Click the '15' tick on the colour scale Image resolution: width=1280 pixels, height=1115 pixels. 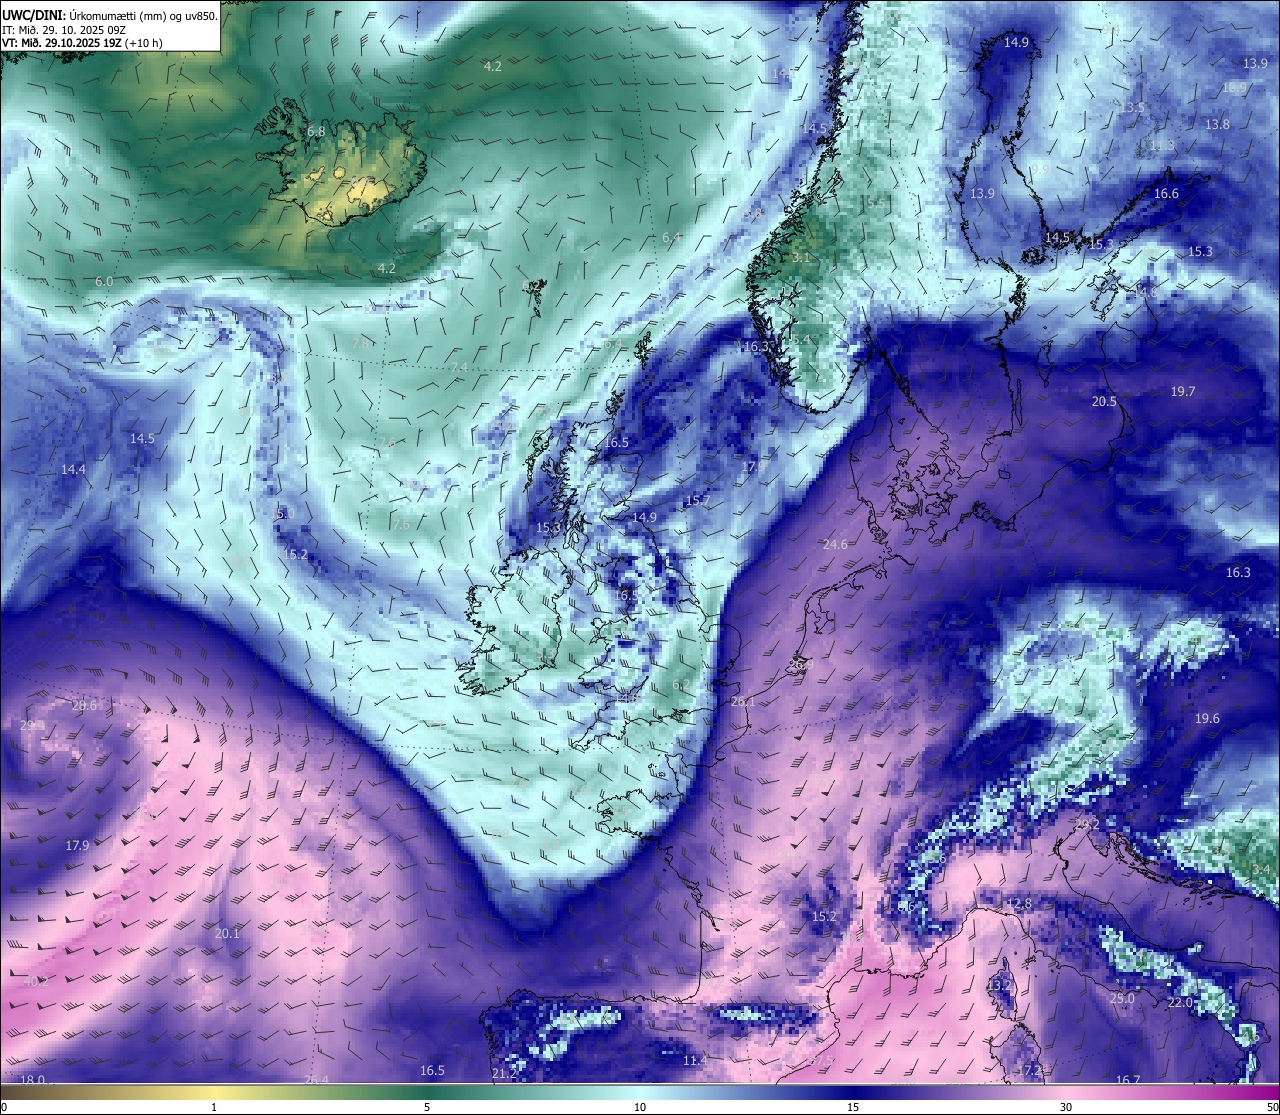click(853, 1107)
